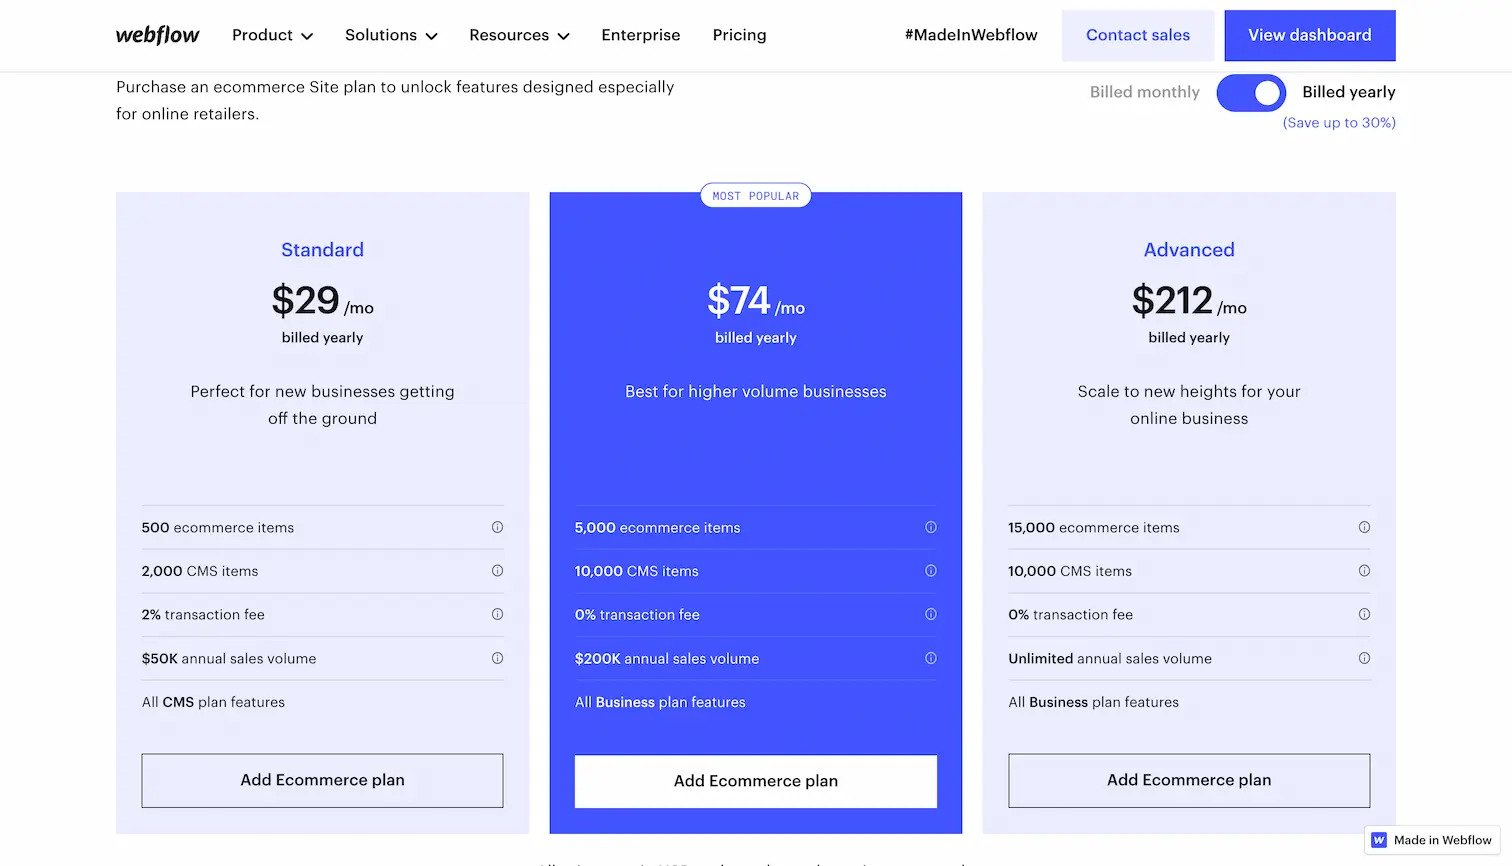Click the Webflow logo

click(x=157, y=35)
